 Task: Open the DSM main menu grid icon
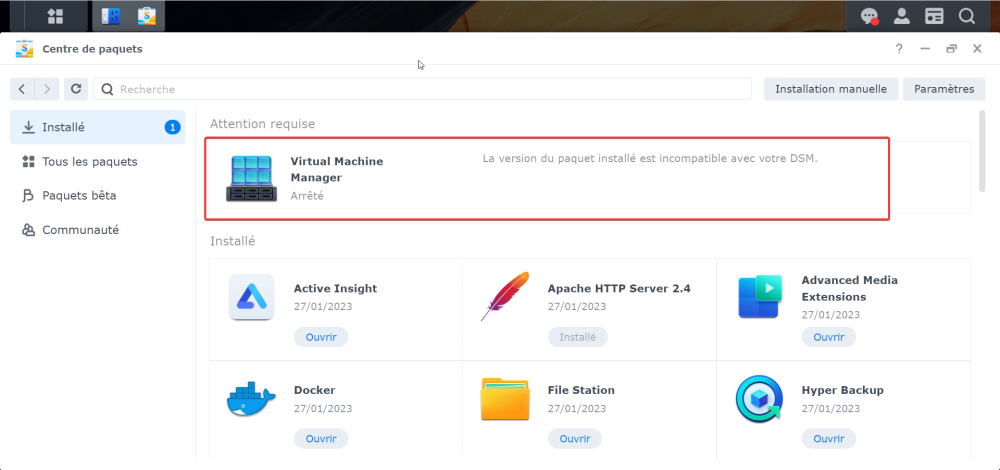point(55,16)
